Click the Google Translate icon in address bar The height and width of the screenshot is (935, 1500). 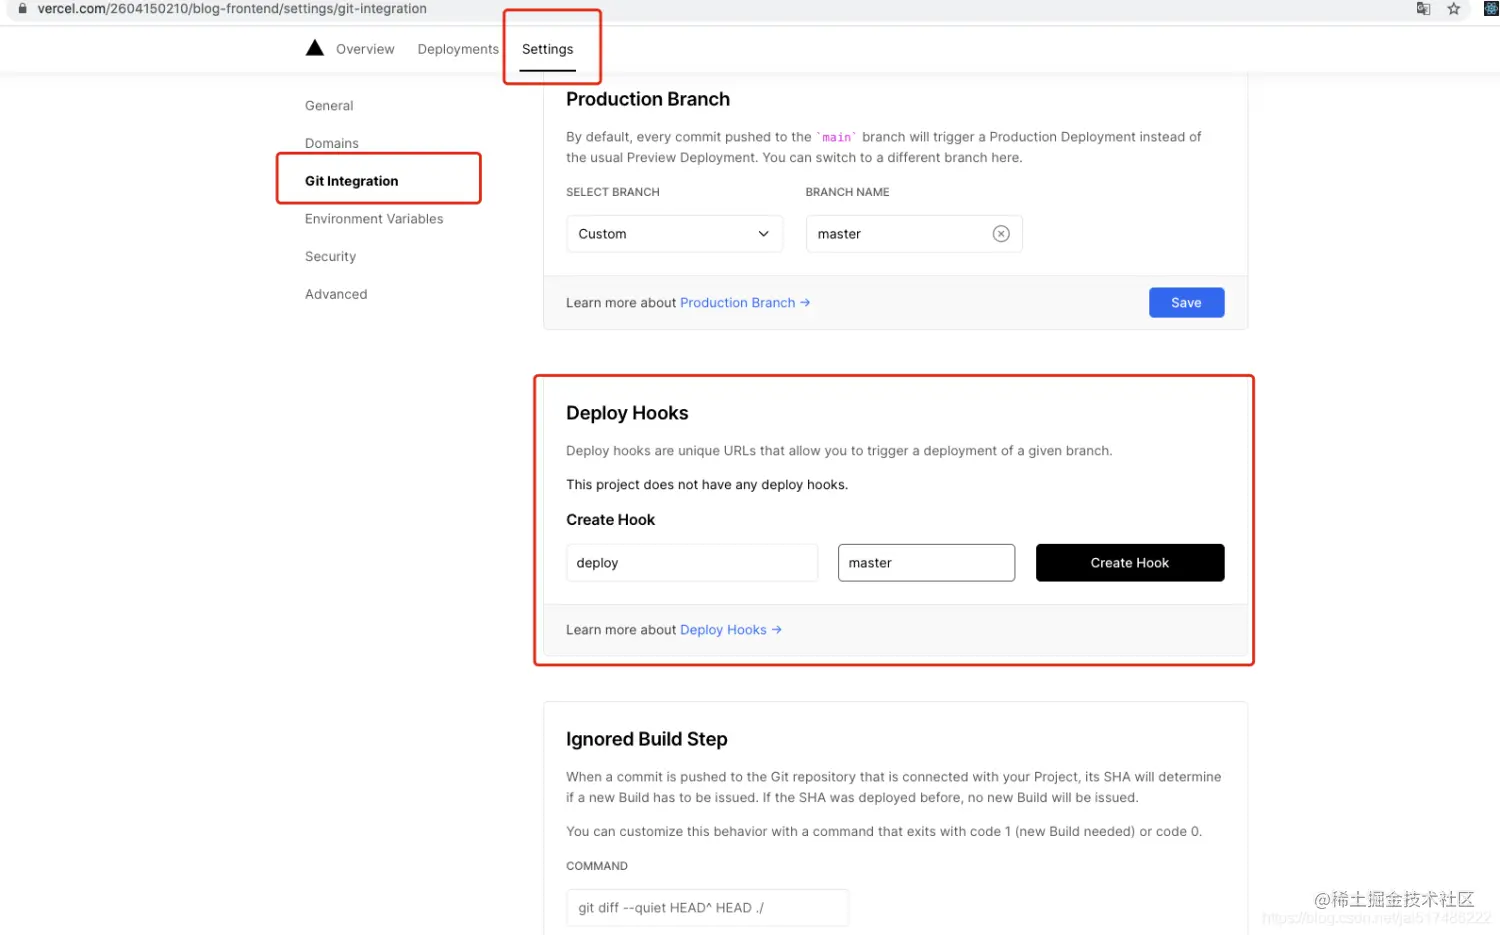point(1423,9)
